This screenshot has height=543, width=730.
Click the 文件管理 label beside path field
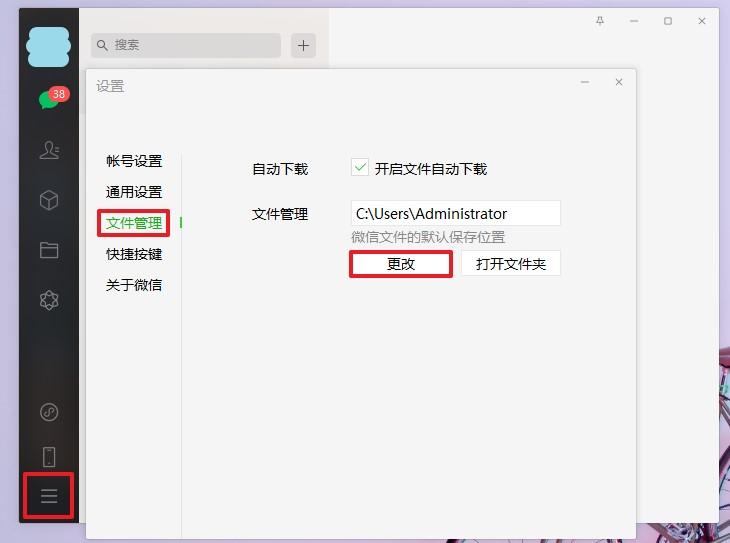[280, 214]
